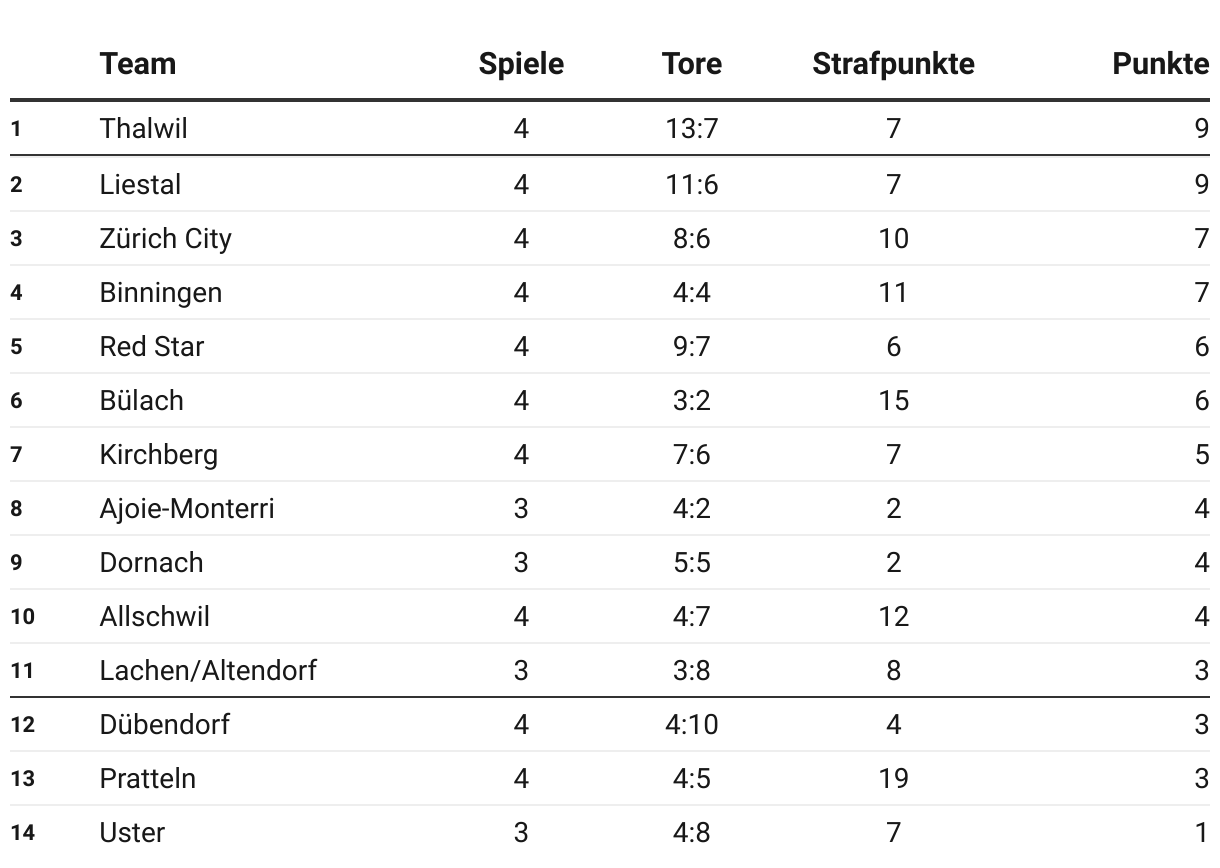The height and width of the screenshot is (868, 1220).
Task: Click the Tore column header
Action: tap(691, 64)
